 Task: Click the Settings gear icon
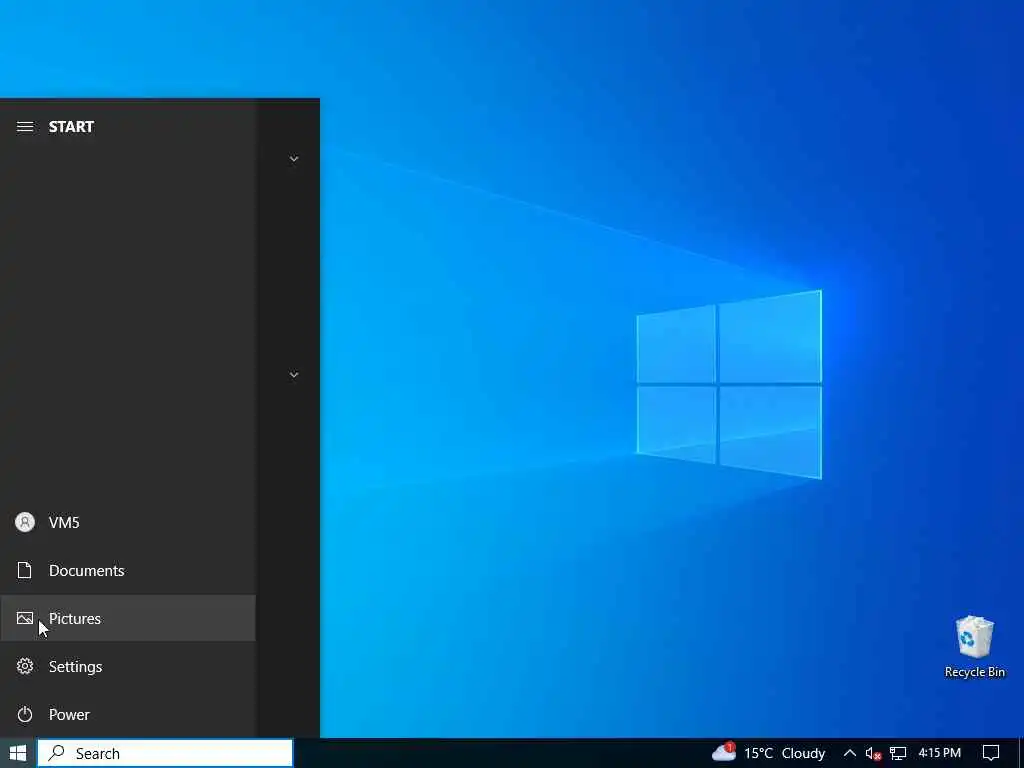[x=25, y=666]
